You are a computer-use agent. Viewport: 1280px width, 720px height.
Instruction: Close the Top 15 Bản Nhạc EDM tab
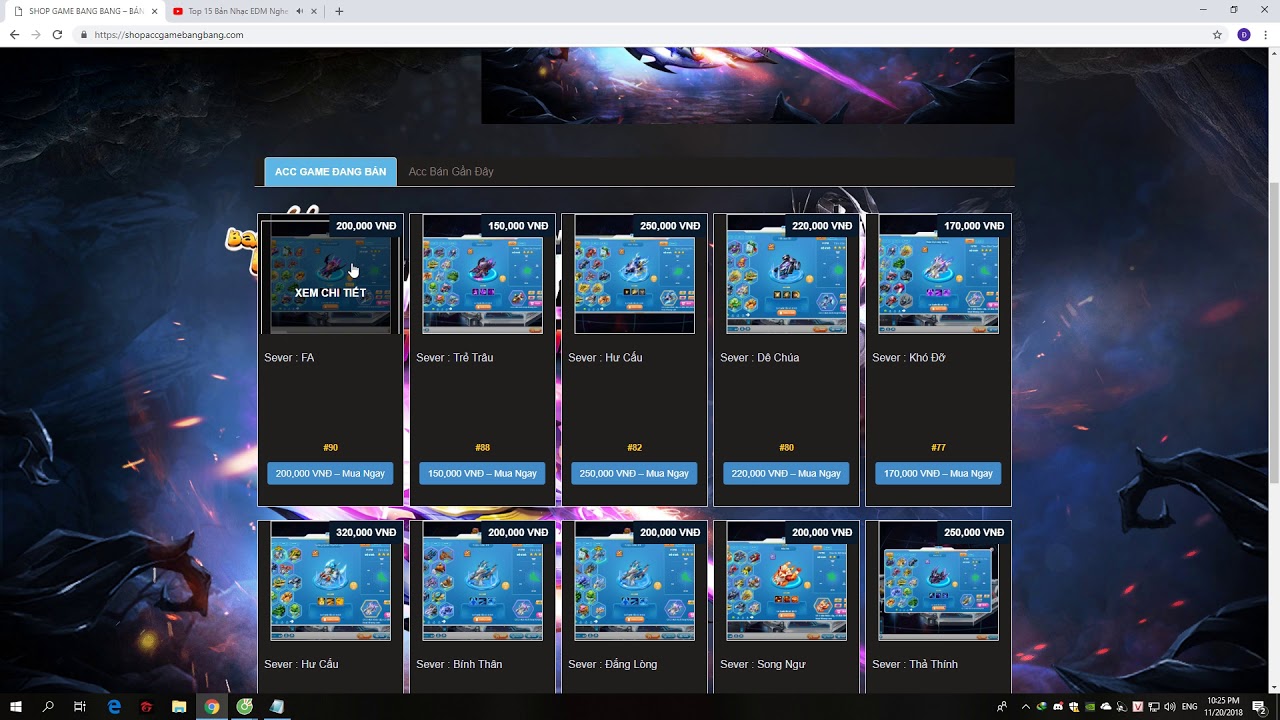[x=314, y=11]
